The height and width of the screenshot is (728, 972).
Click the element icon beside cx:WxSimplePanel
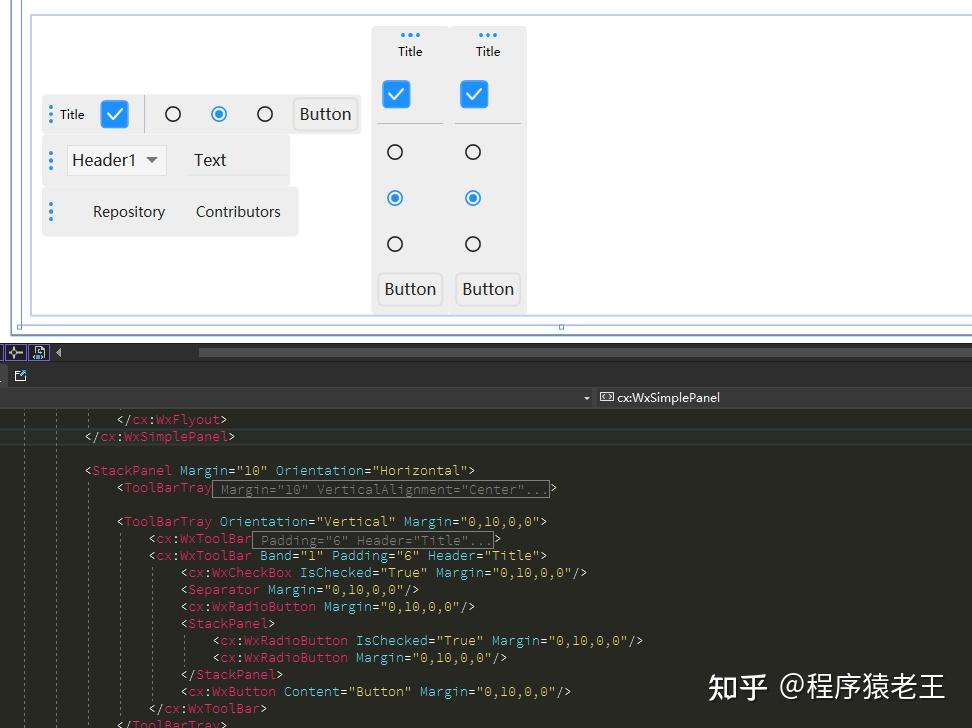[x=607, y=397]
